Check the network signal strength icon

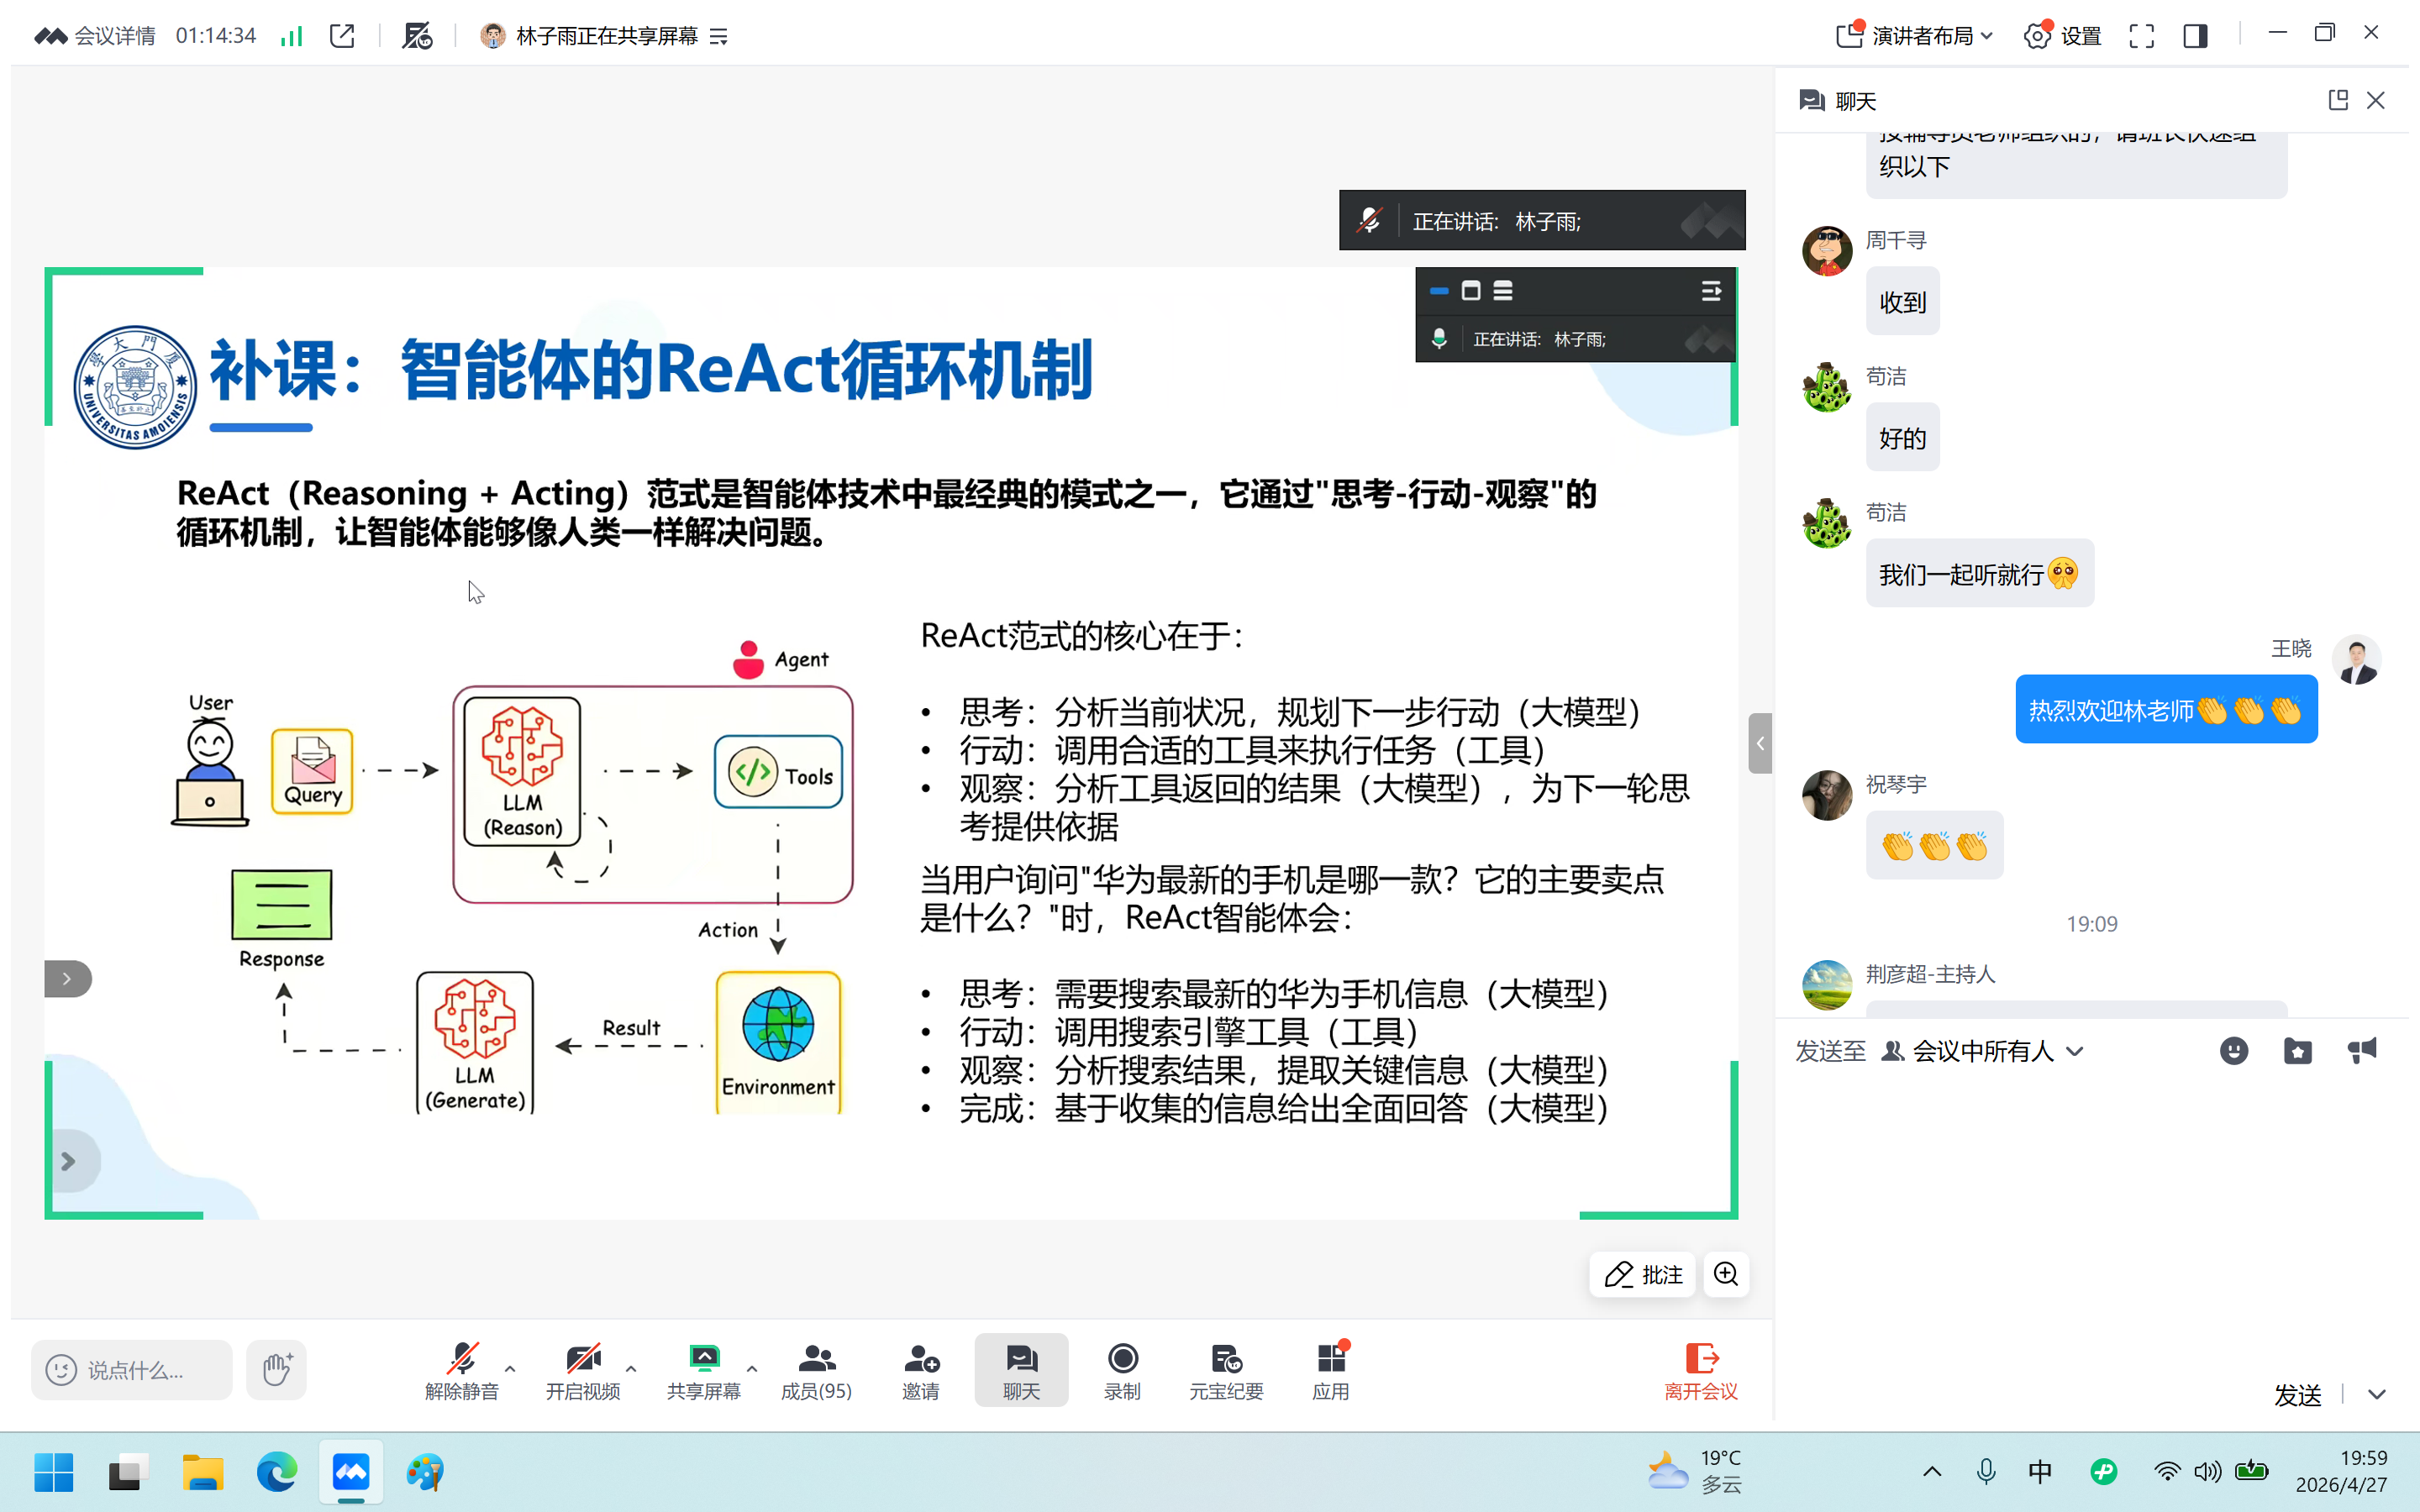pos(291,36)
